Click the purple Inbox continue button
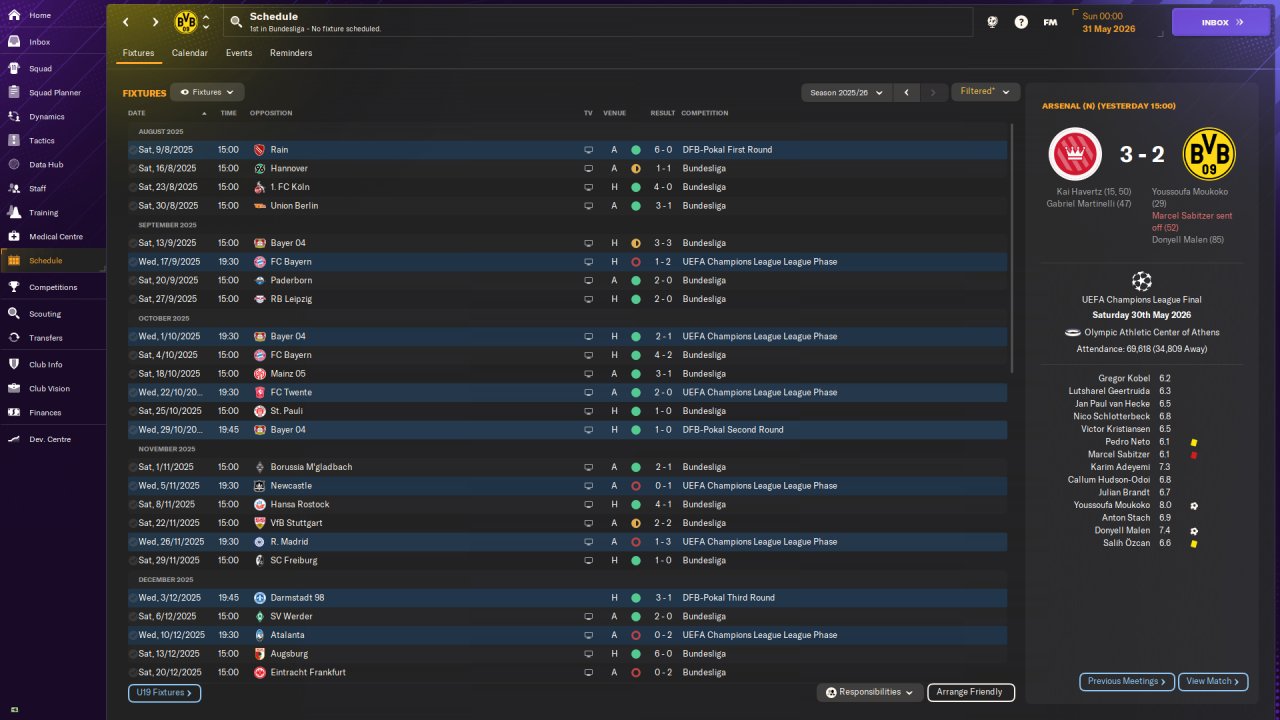 pos(1221,22)
